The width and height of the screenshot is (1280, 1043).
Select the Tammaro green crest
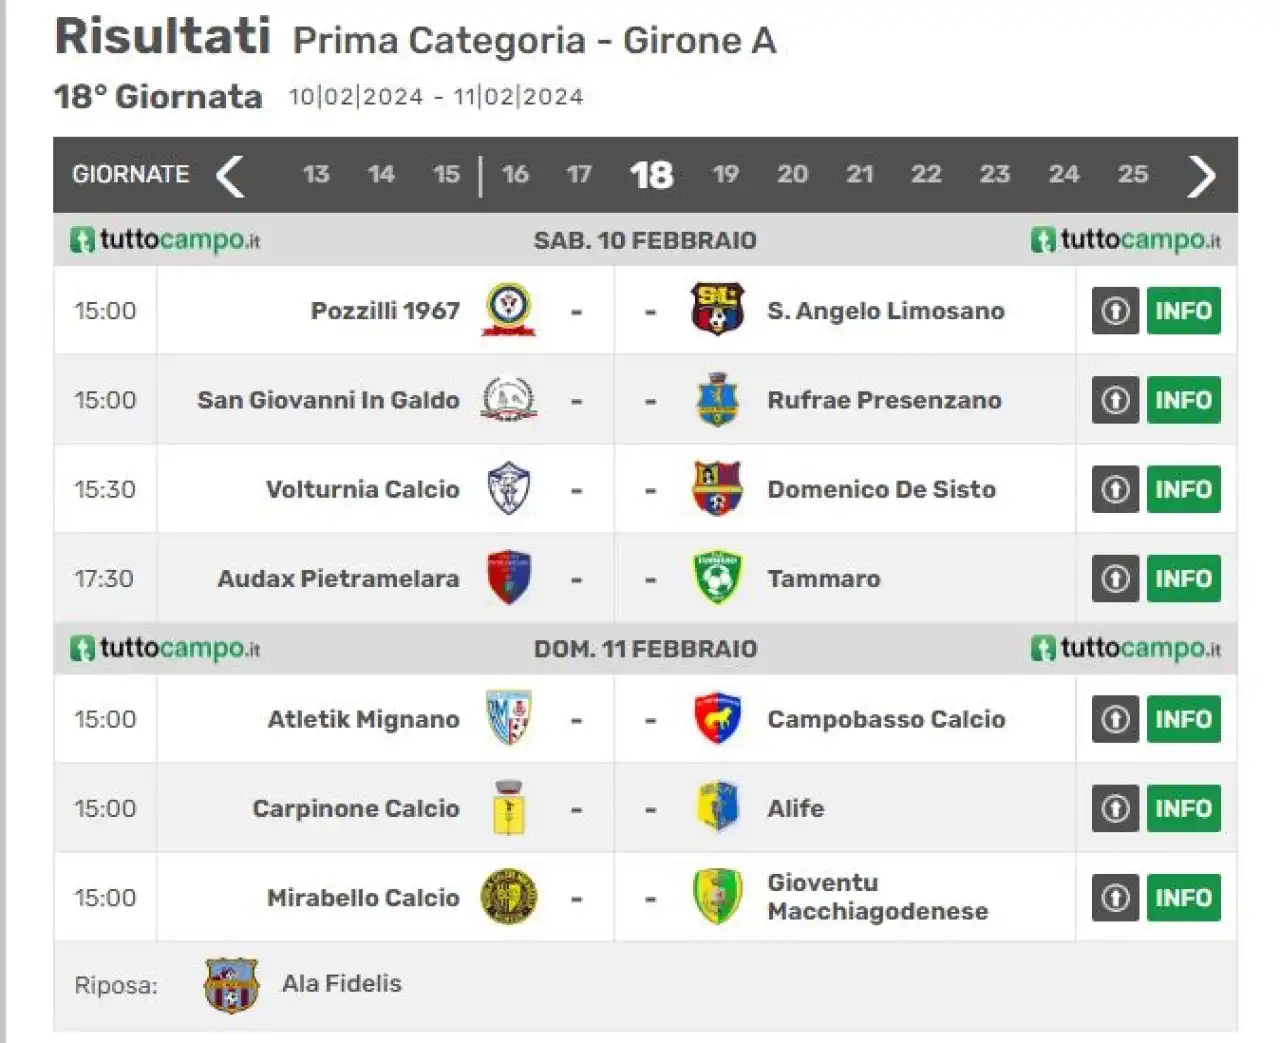(x=717, y=578)
